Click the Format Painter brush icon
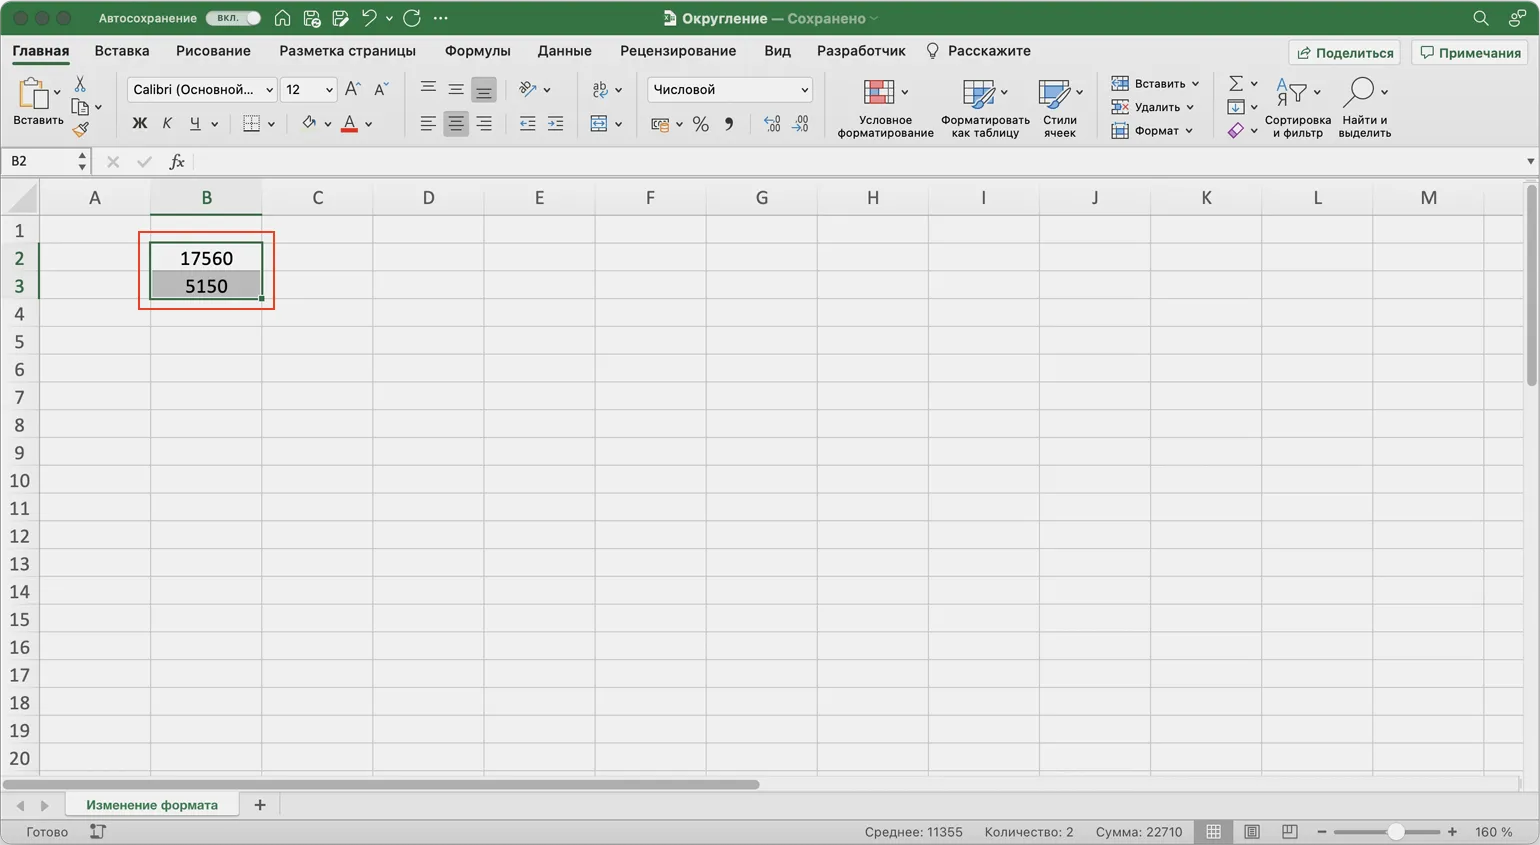The width and height of the screenshot is (1540, 845). [81, 129]
